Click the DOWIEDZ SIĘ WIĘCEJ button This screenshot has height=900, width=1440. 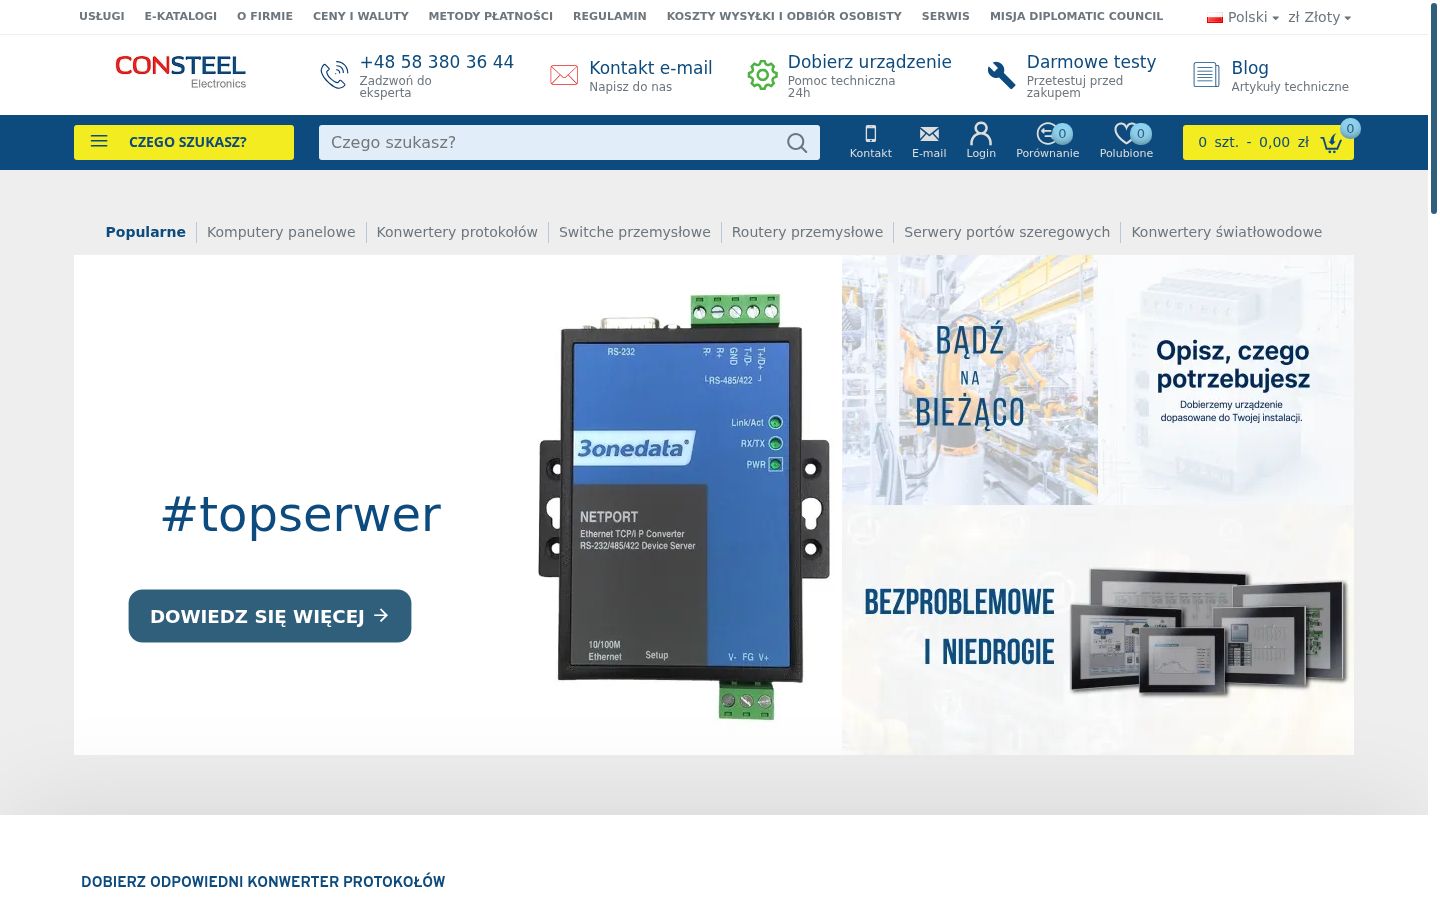[x=270, y=616]
